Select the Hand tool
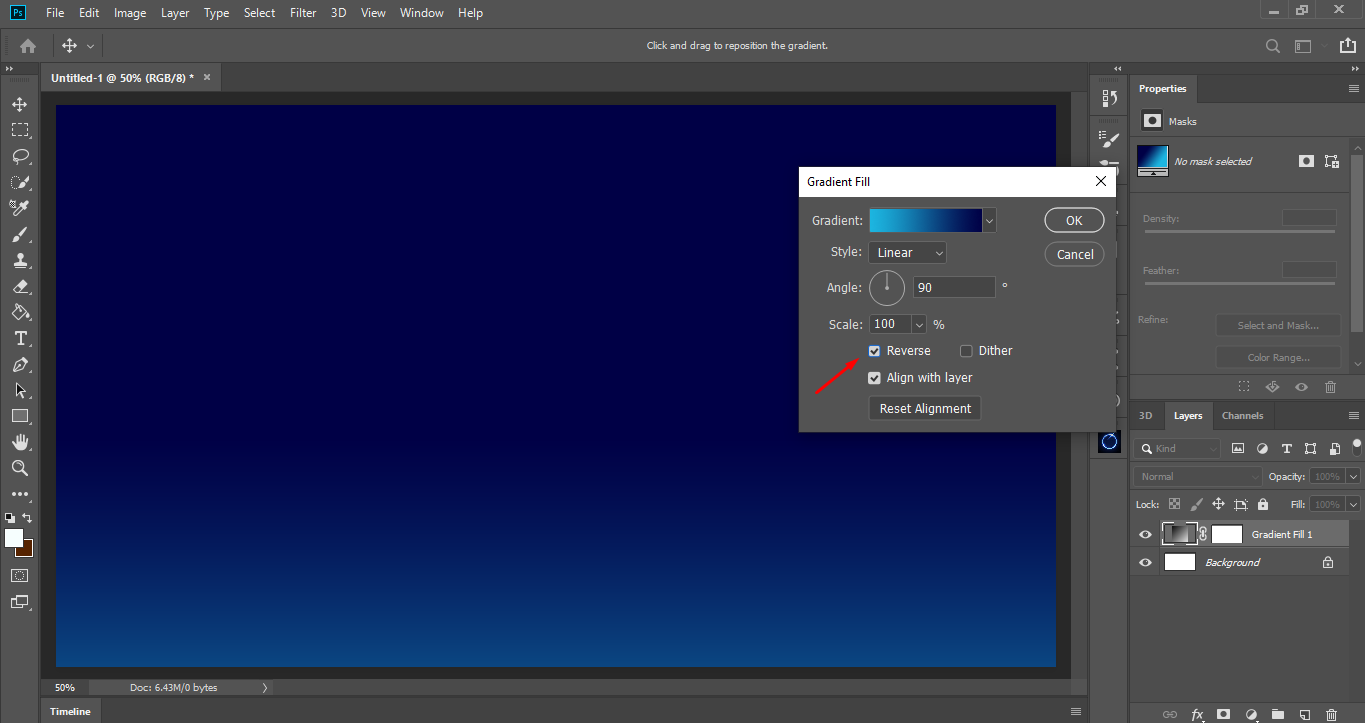 [x=20, y=442]
